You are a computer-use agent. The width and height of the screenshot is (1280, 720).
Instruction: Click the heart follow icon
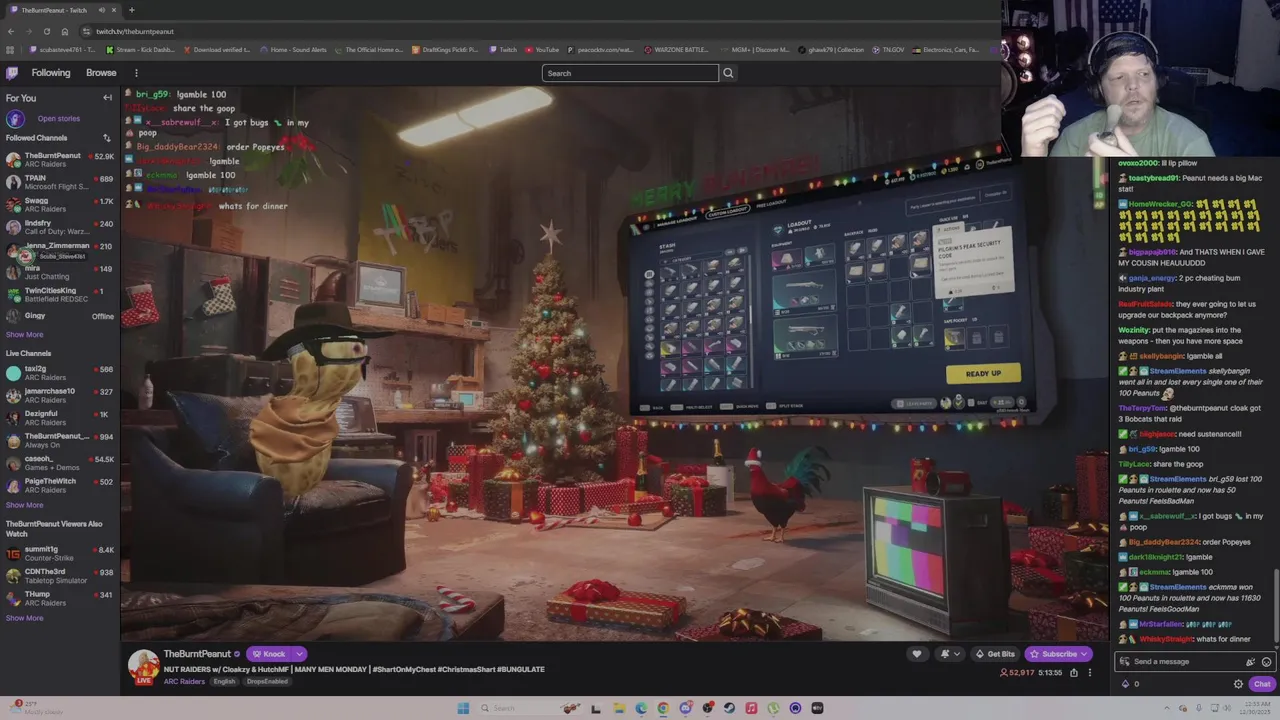tap(916, 654)
